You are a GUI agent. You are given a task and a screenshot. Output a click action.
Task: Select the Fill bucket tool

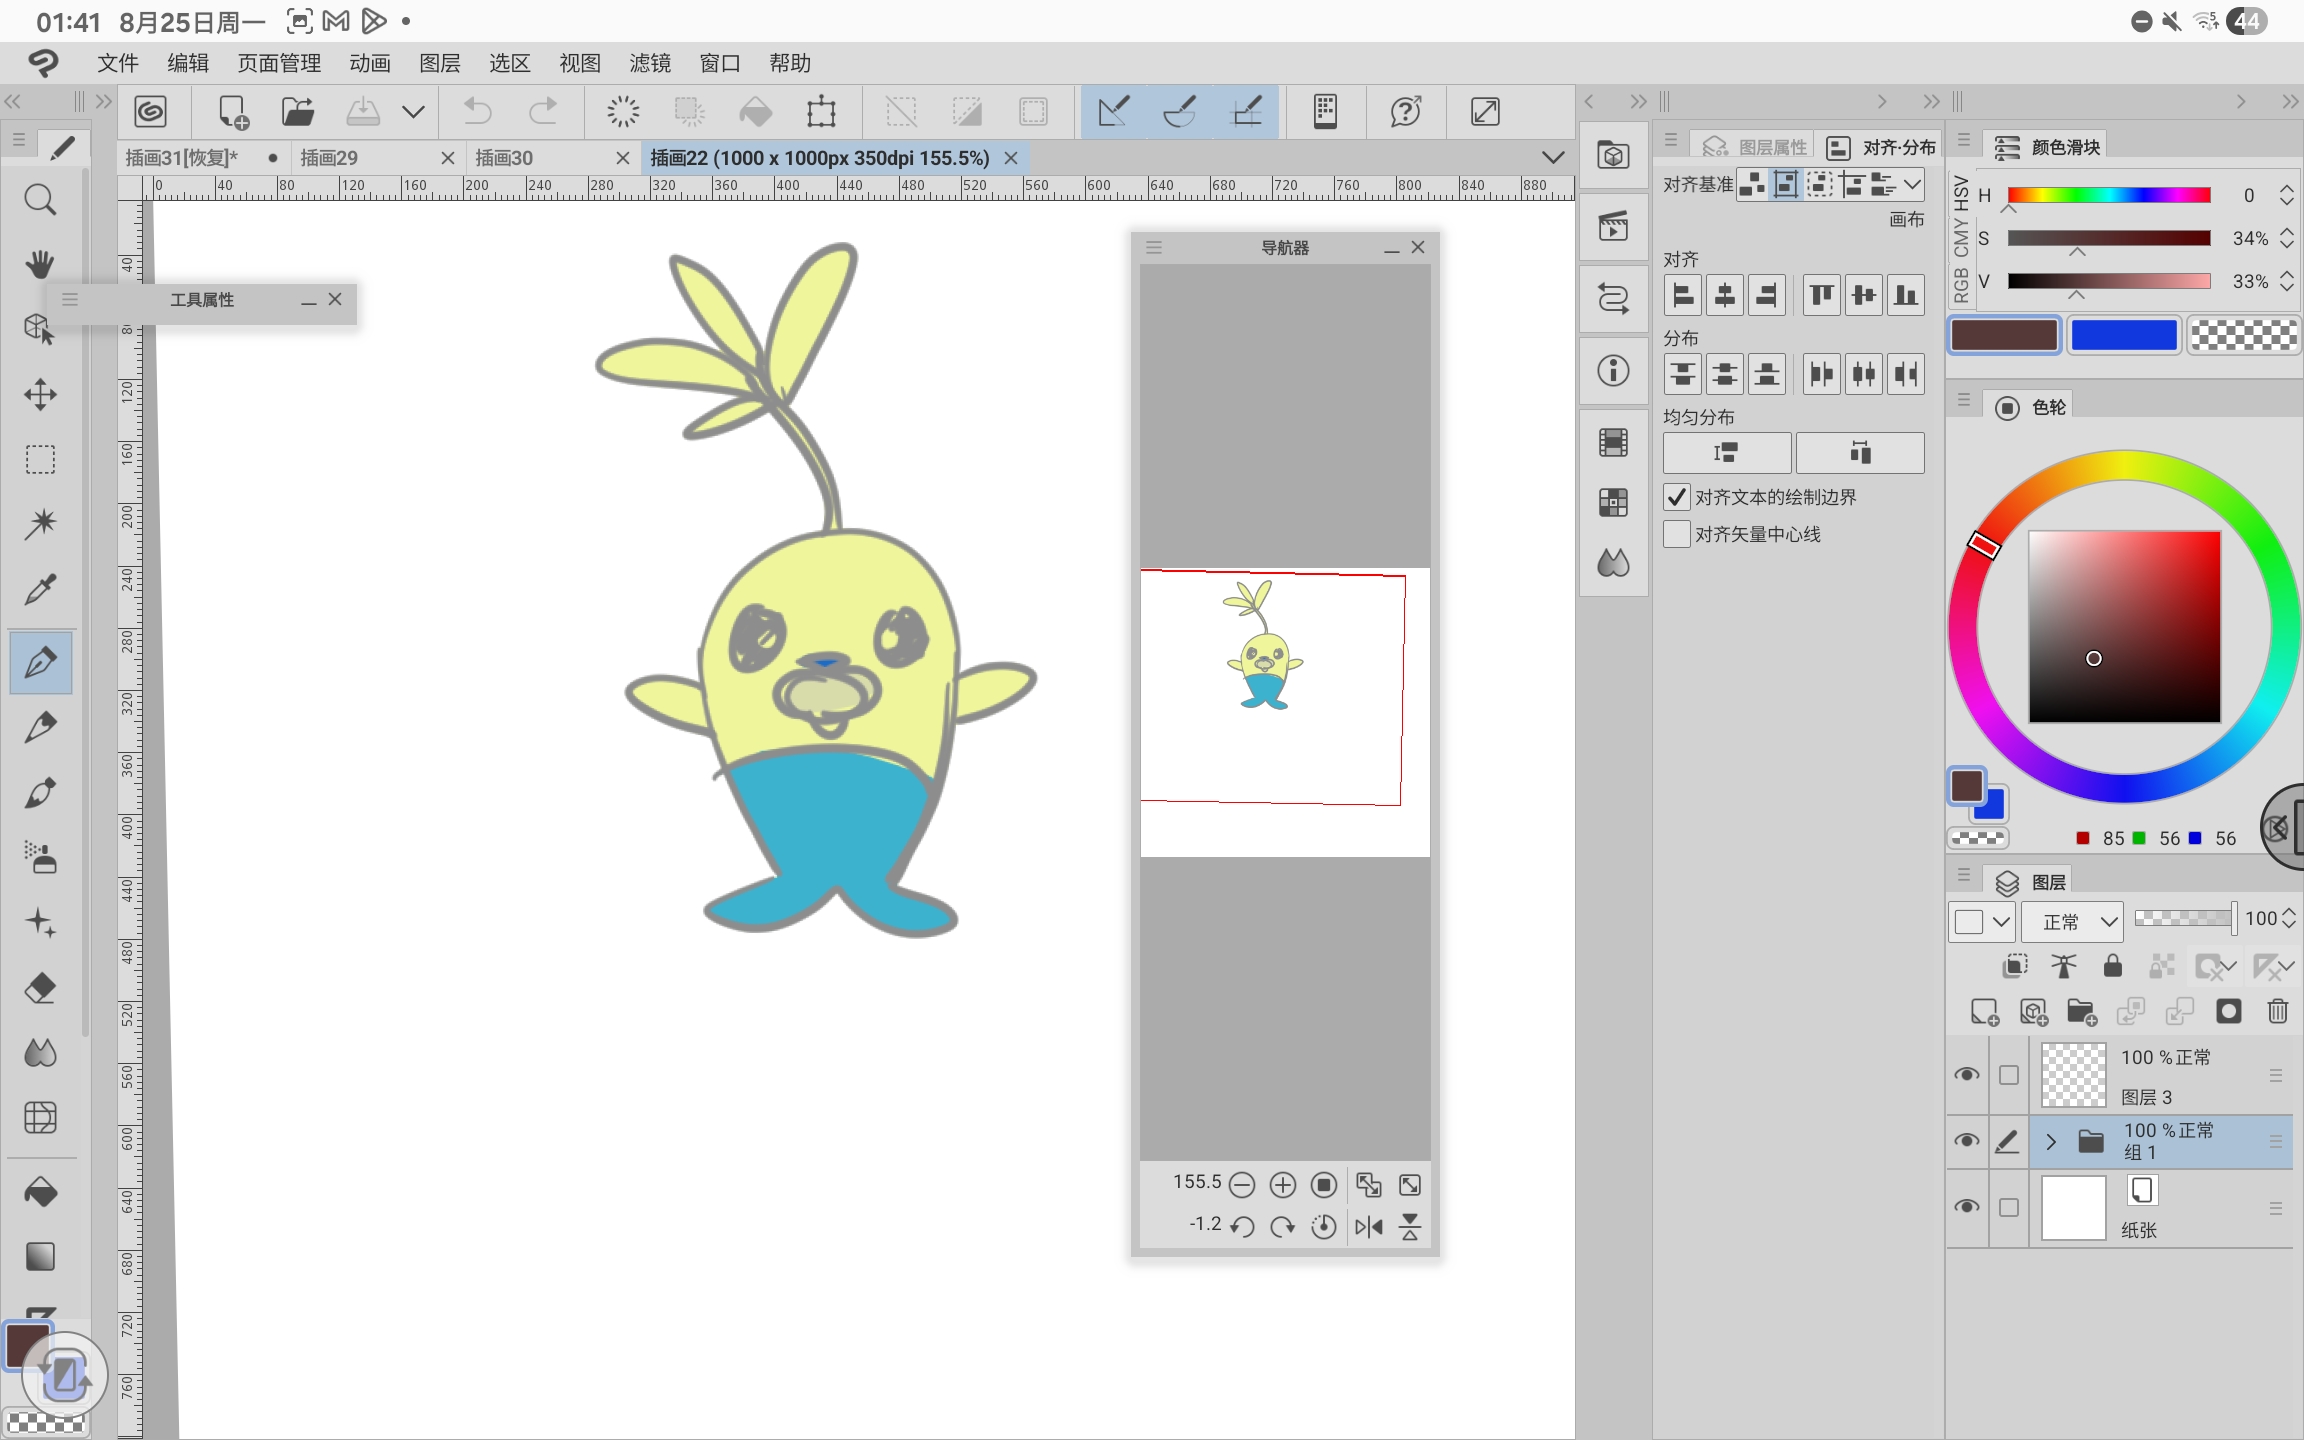(40, 1192)
